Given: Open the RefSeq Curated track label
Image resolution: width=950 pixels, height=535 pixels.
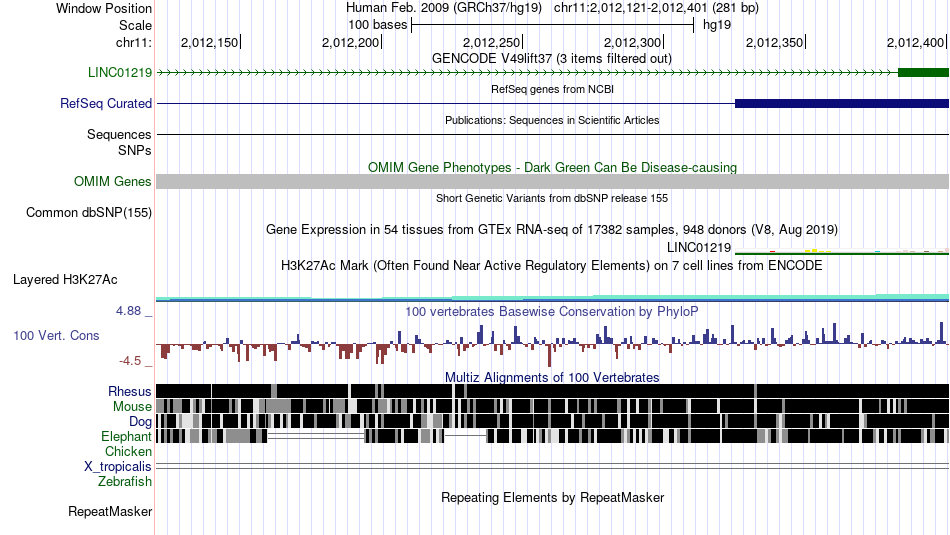Looking at the screenshot, I should pyautogui.click(x=106, y=104).
